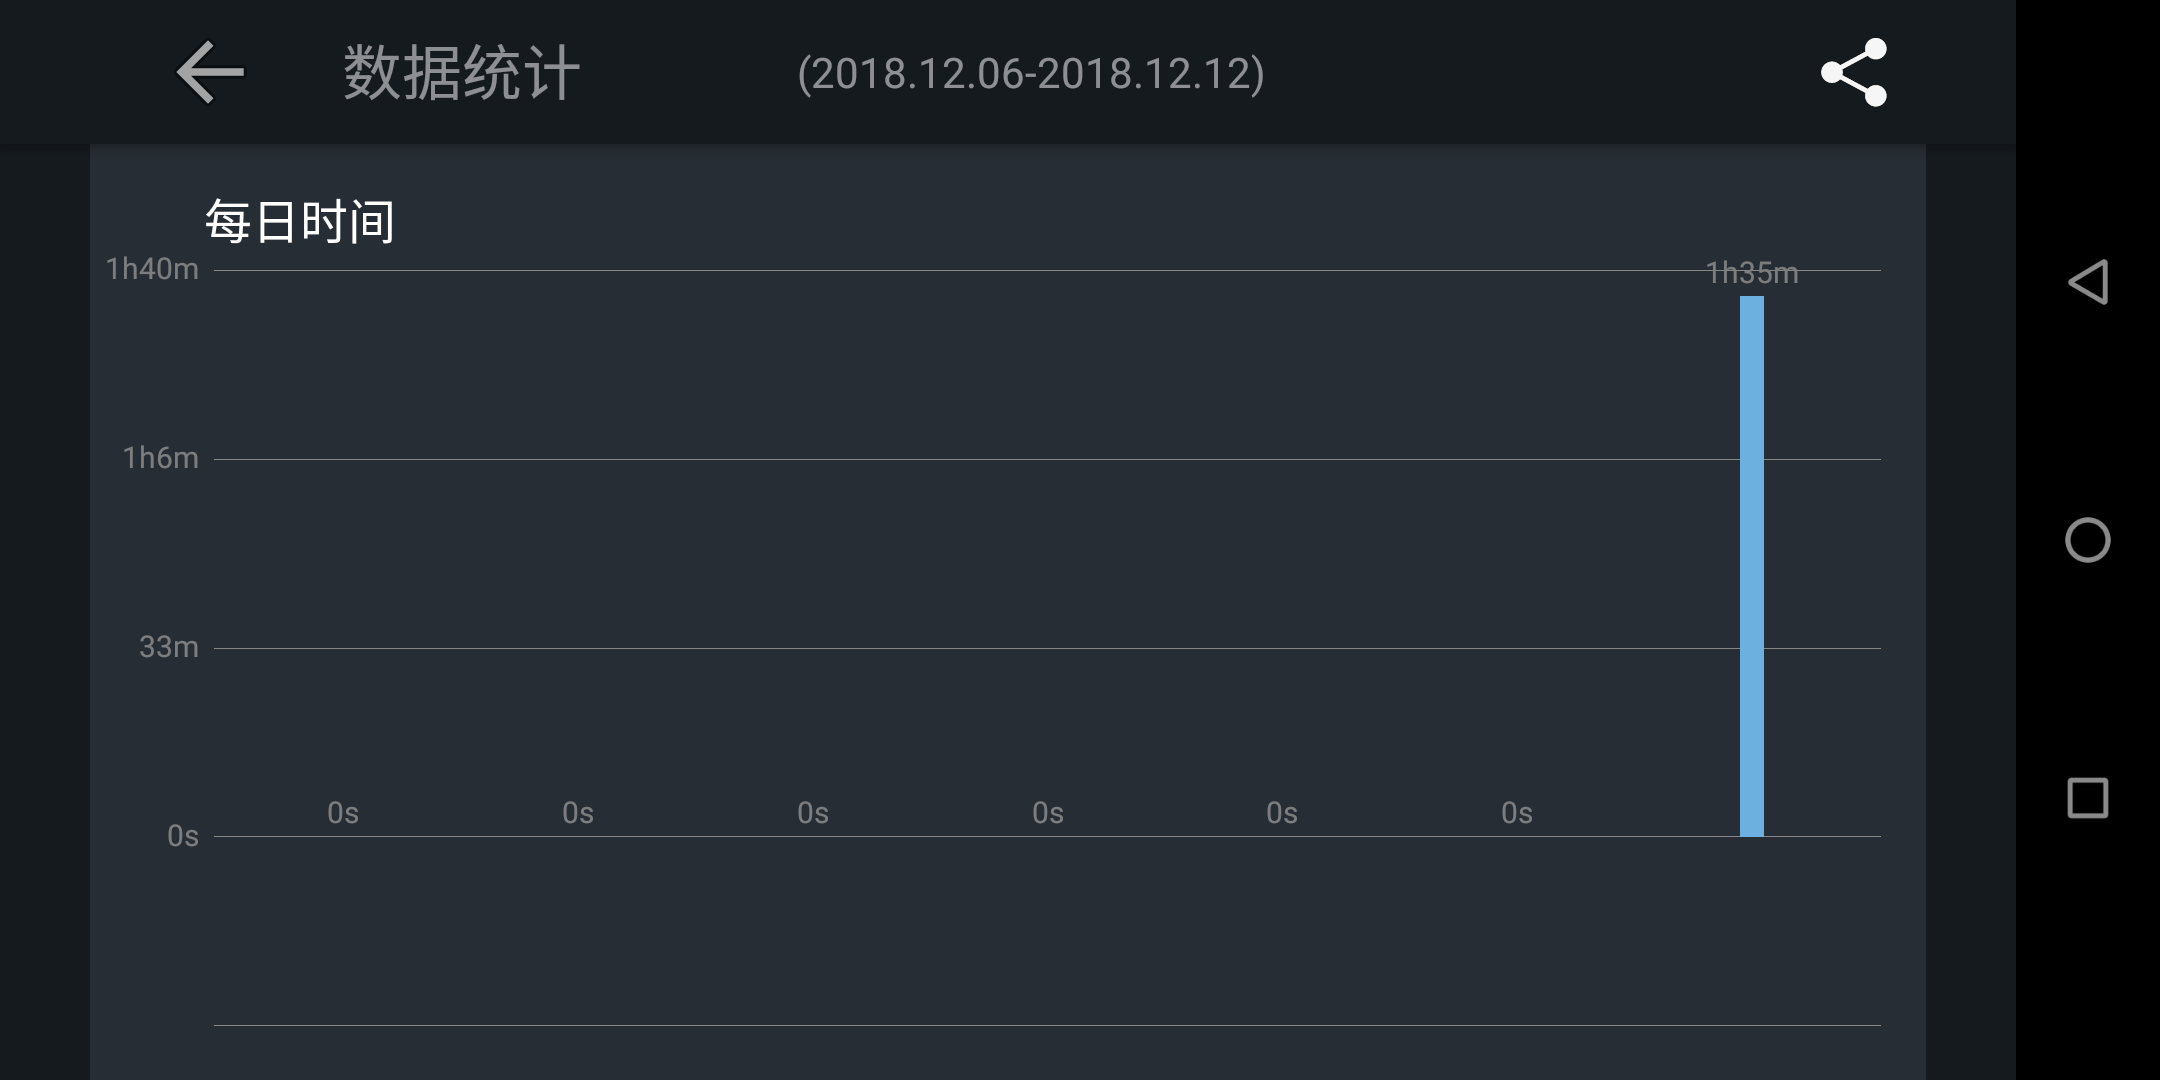This screenshot has height=1080, width=2160.
Task: Tap the date range 2018.12.06-2018.12.12
Action: pyautogui.click(x=1031, y=74)
